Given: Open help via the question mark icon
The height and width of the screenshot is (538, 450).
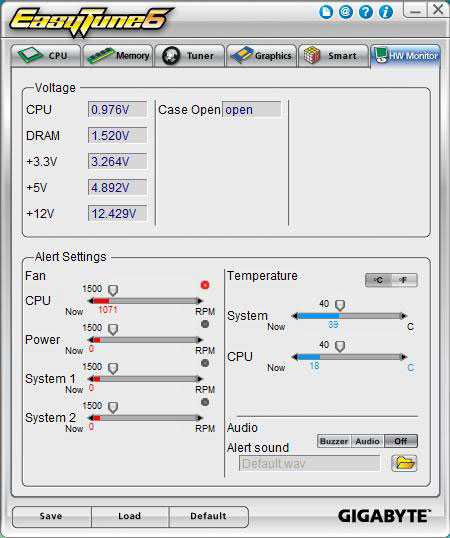Looking at the screenshot, I should click(366, 12).
